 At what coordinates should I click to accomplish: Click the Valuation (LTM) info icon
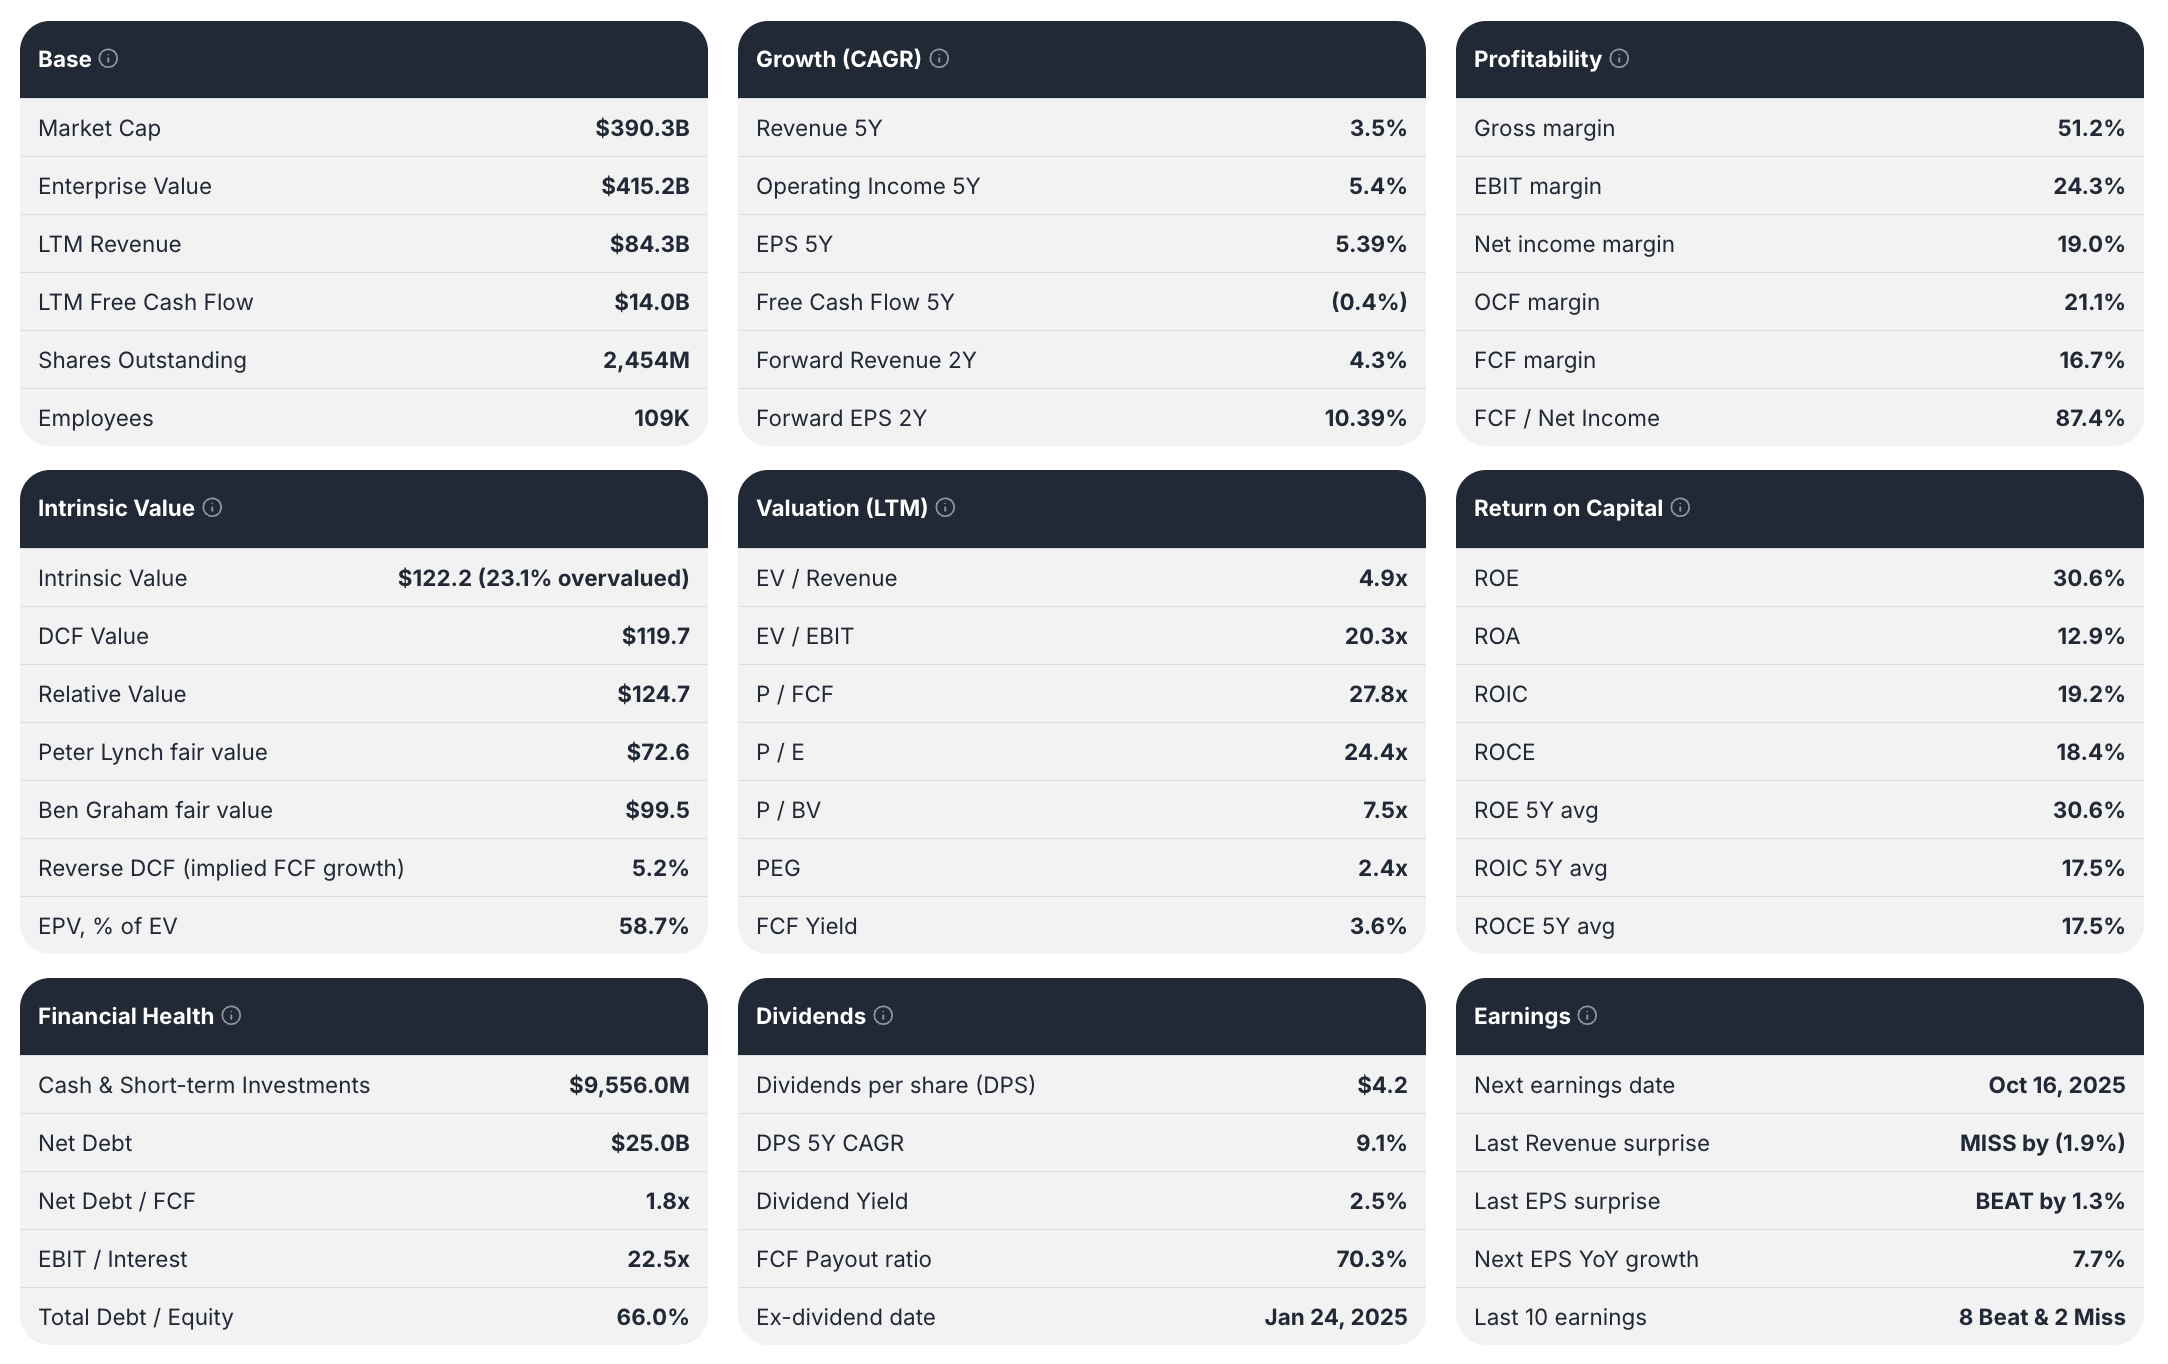click(943, 508)
